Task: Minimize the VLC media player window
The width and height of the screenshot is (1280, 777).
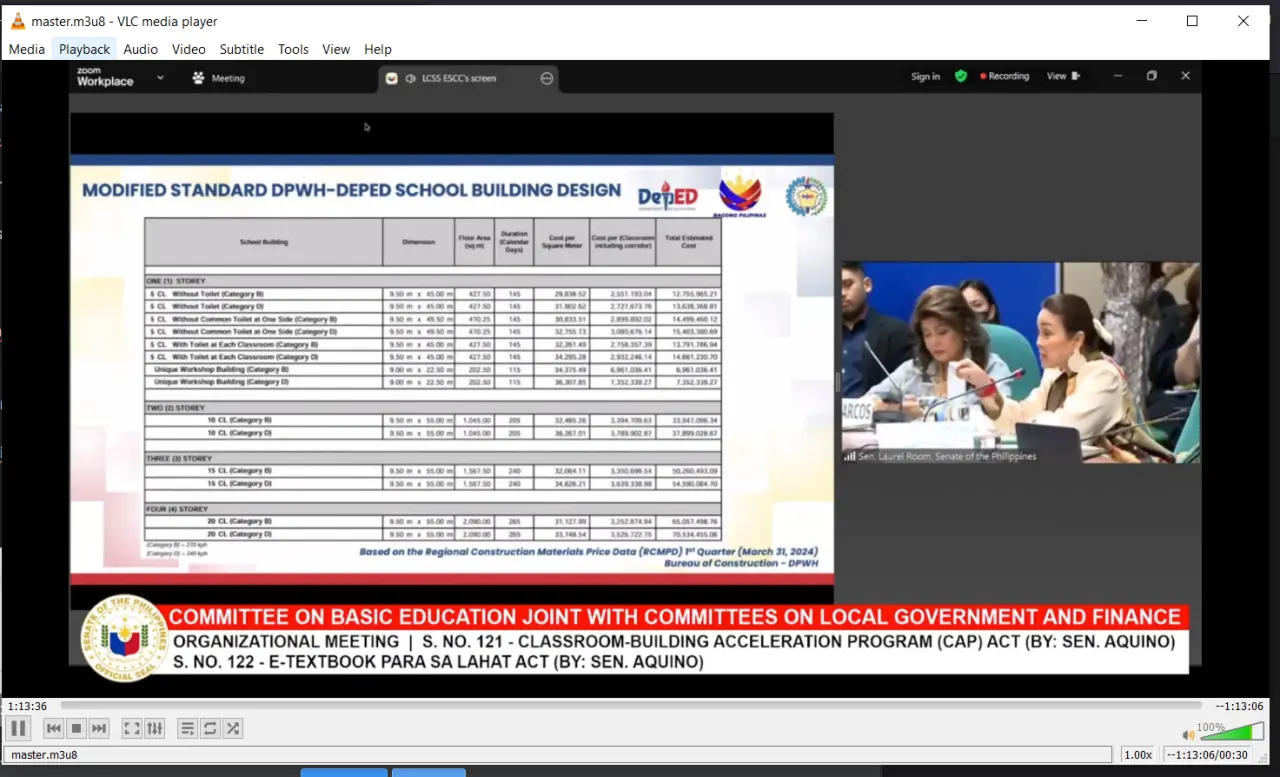Action: point(1141,21)
